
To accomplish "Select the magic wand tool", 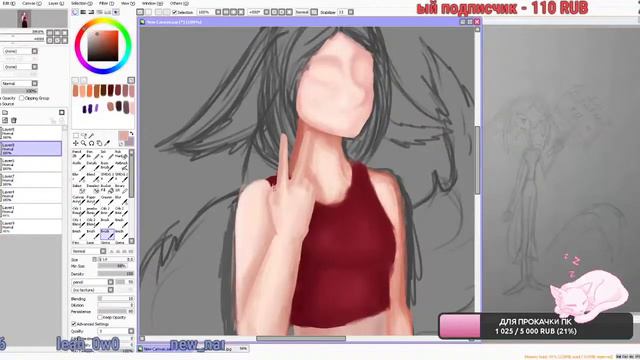I will point(91,136).
